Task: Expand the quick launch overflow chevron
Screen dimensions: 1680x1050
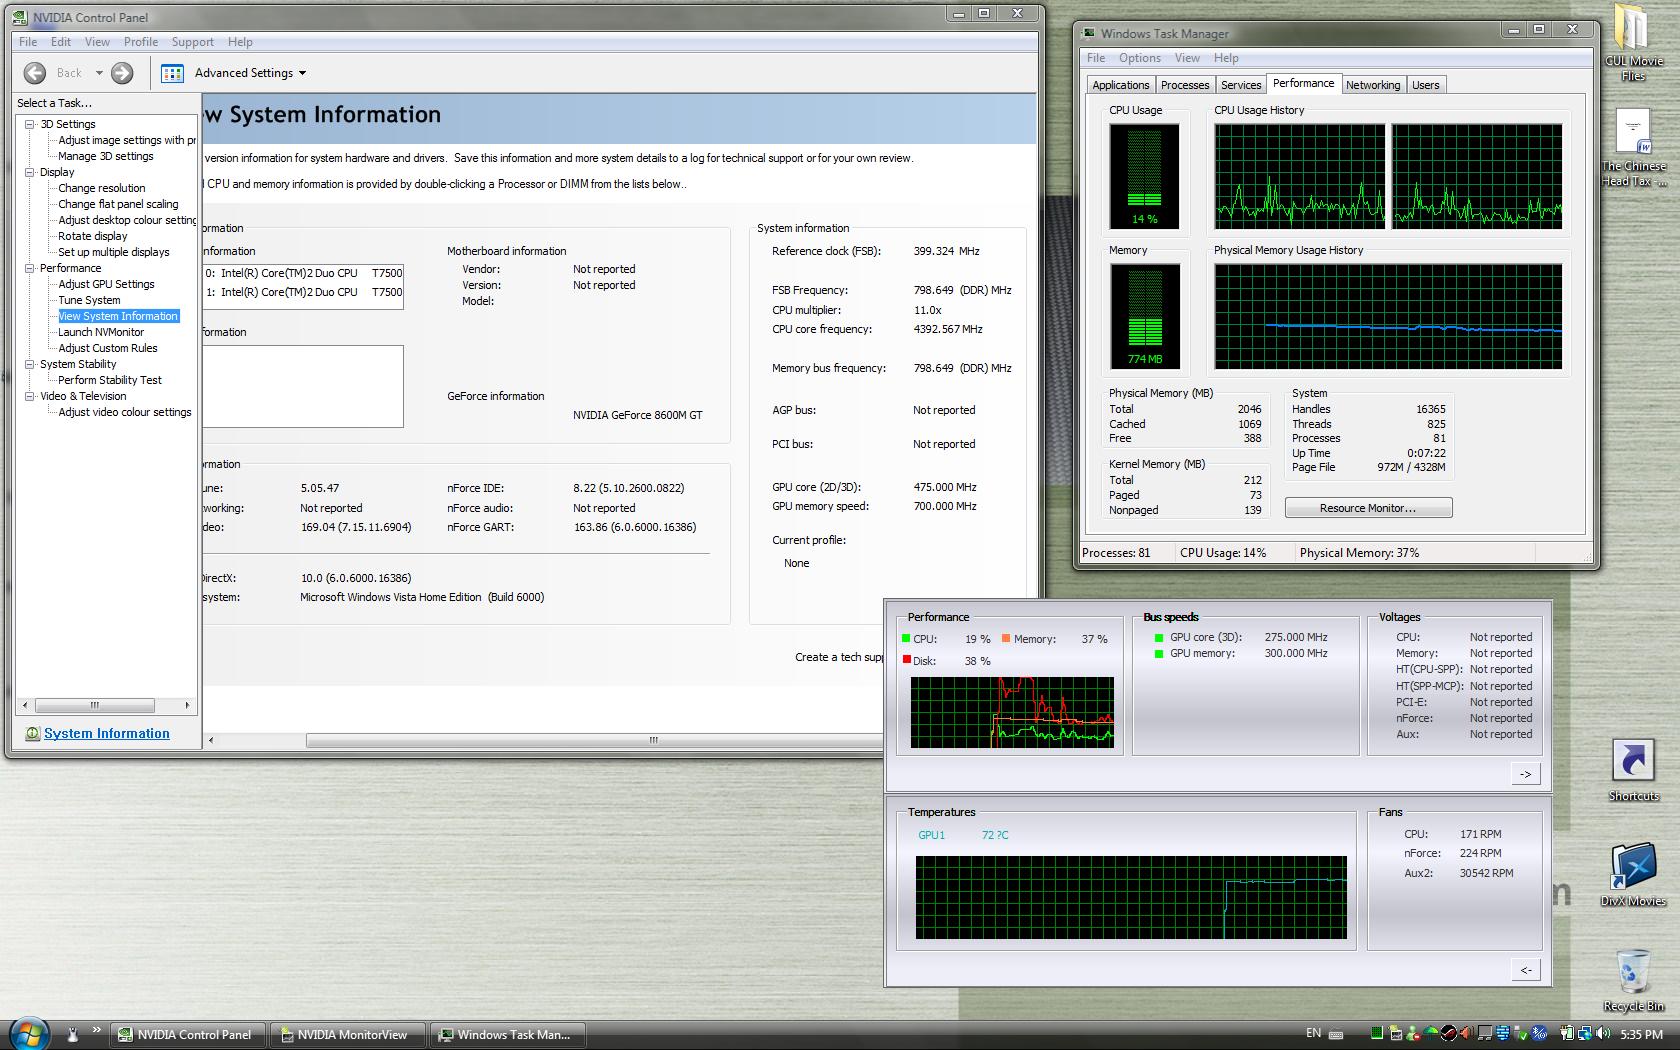Action: coord(96,1030)
